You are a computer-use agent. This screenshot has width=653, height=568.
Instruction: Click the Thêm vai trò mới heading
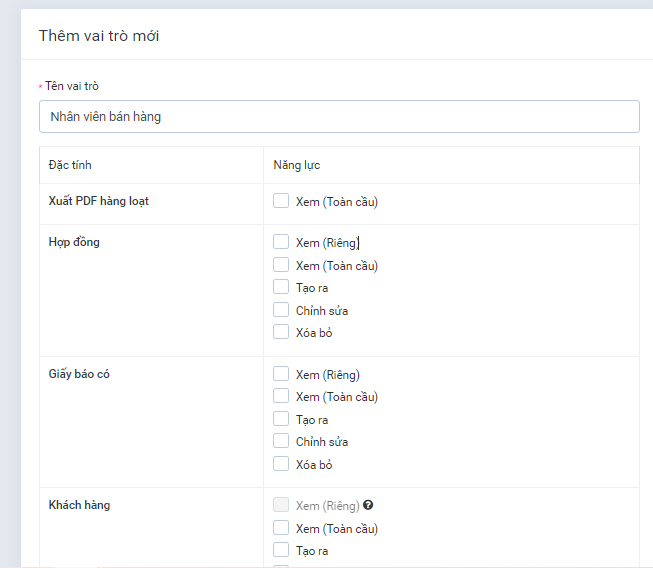click(99, 36)
